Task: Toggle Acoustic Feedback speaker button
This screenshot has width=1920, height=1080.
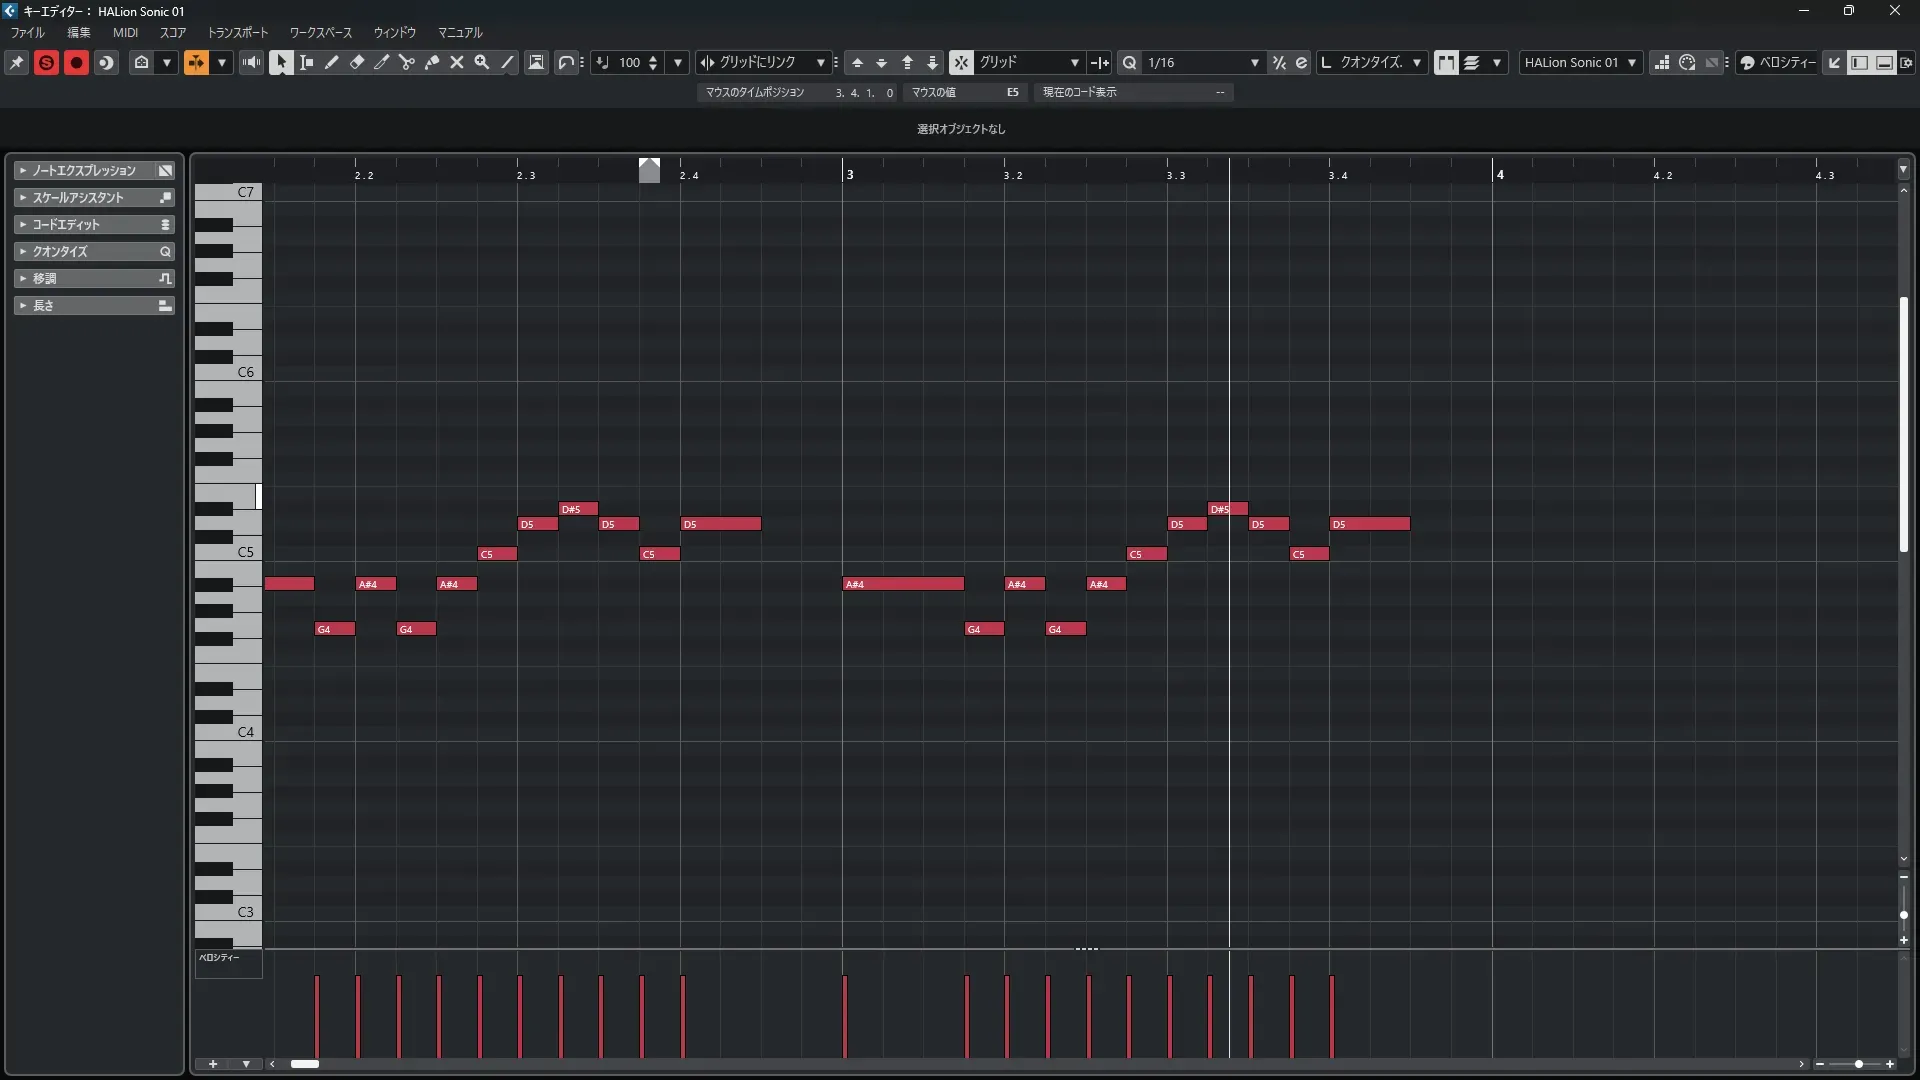Action: click(x=251, y=62)
